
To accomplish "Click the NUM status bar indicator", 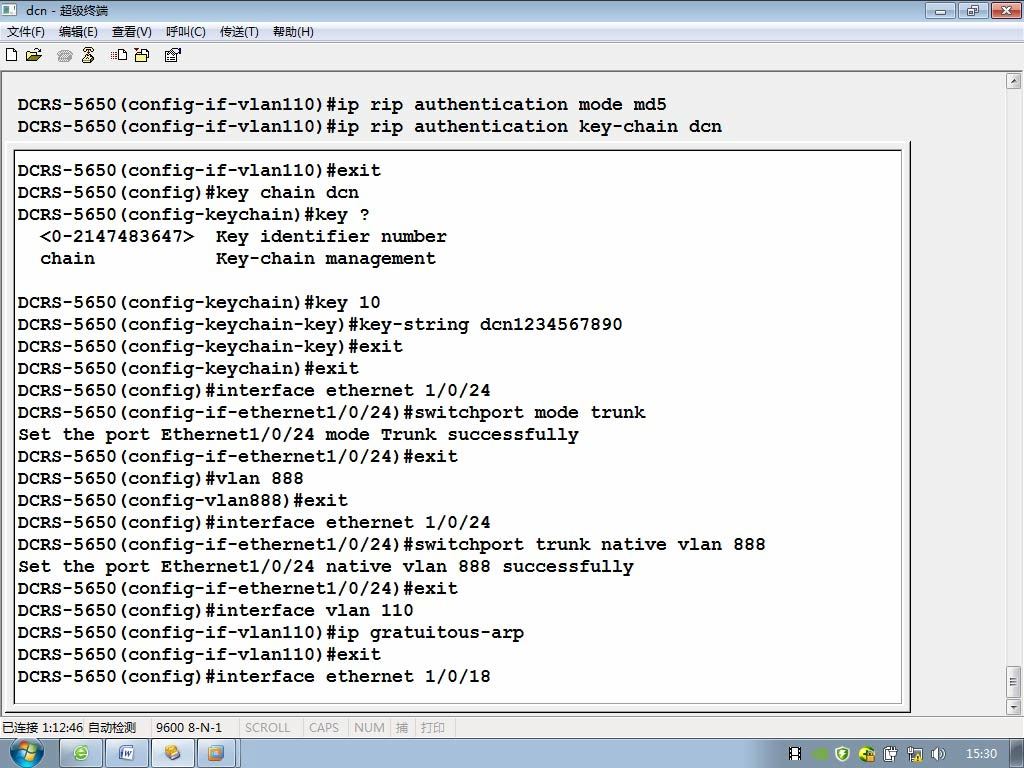I will coord(369,728).
